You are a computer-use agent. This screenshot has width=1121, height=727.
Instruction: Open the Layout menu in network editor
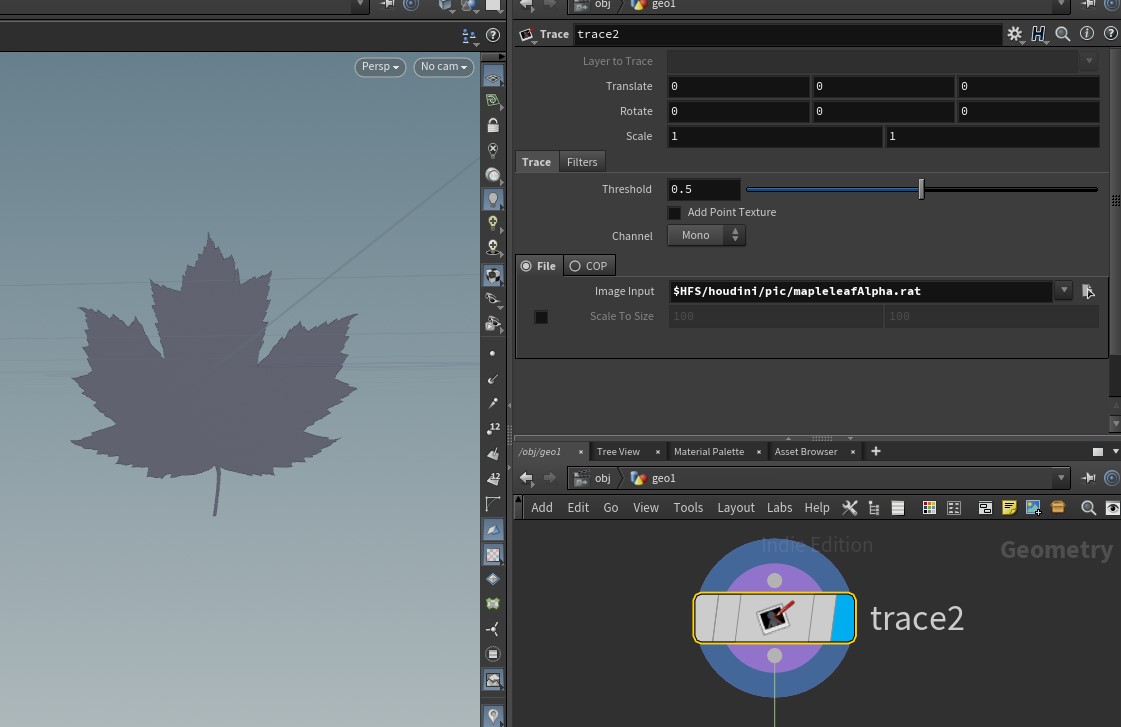(x=735, y=508)
